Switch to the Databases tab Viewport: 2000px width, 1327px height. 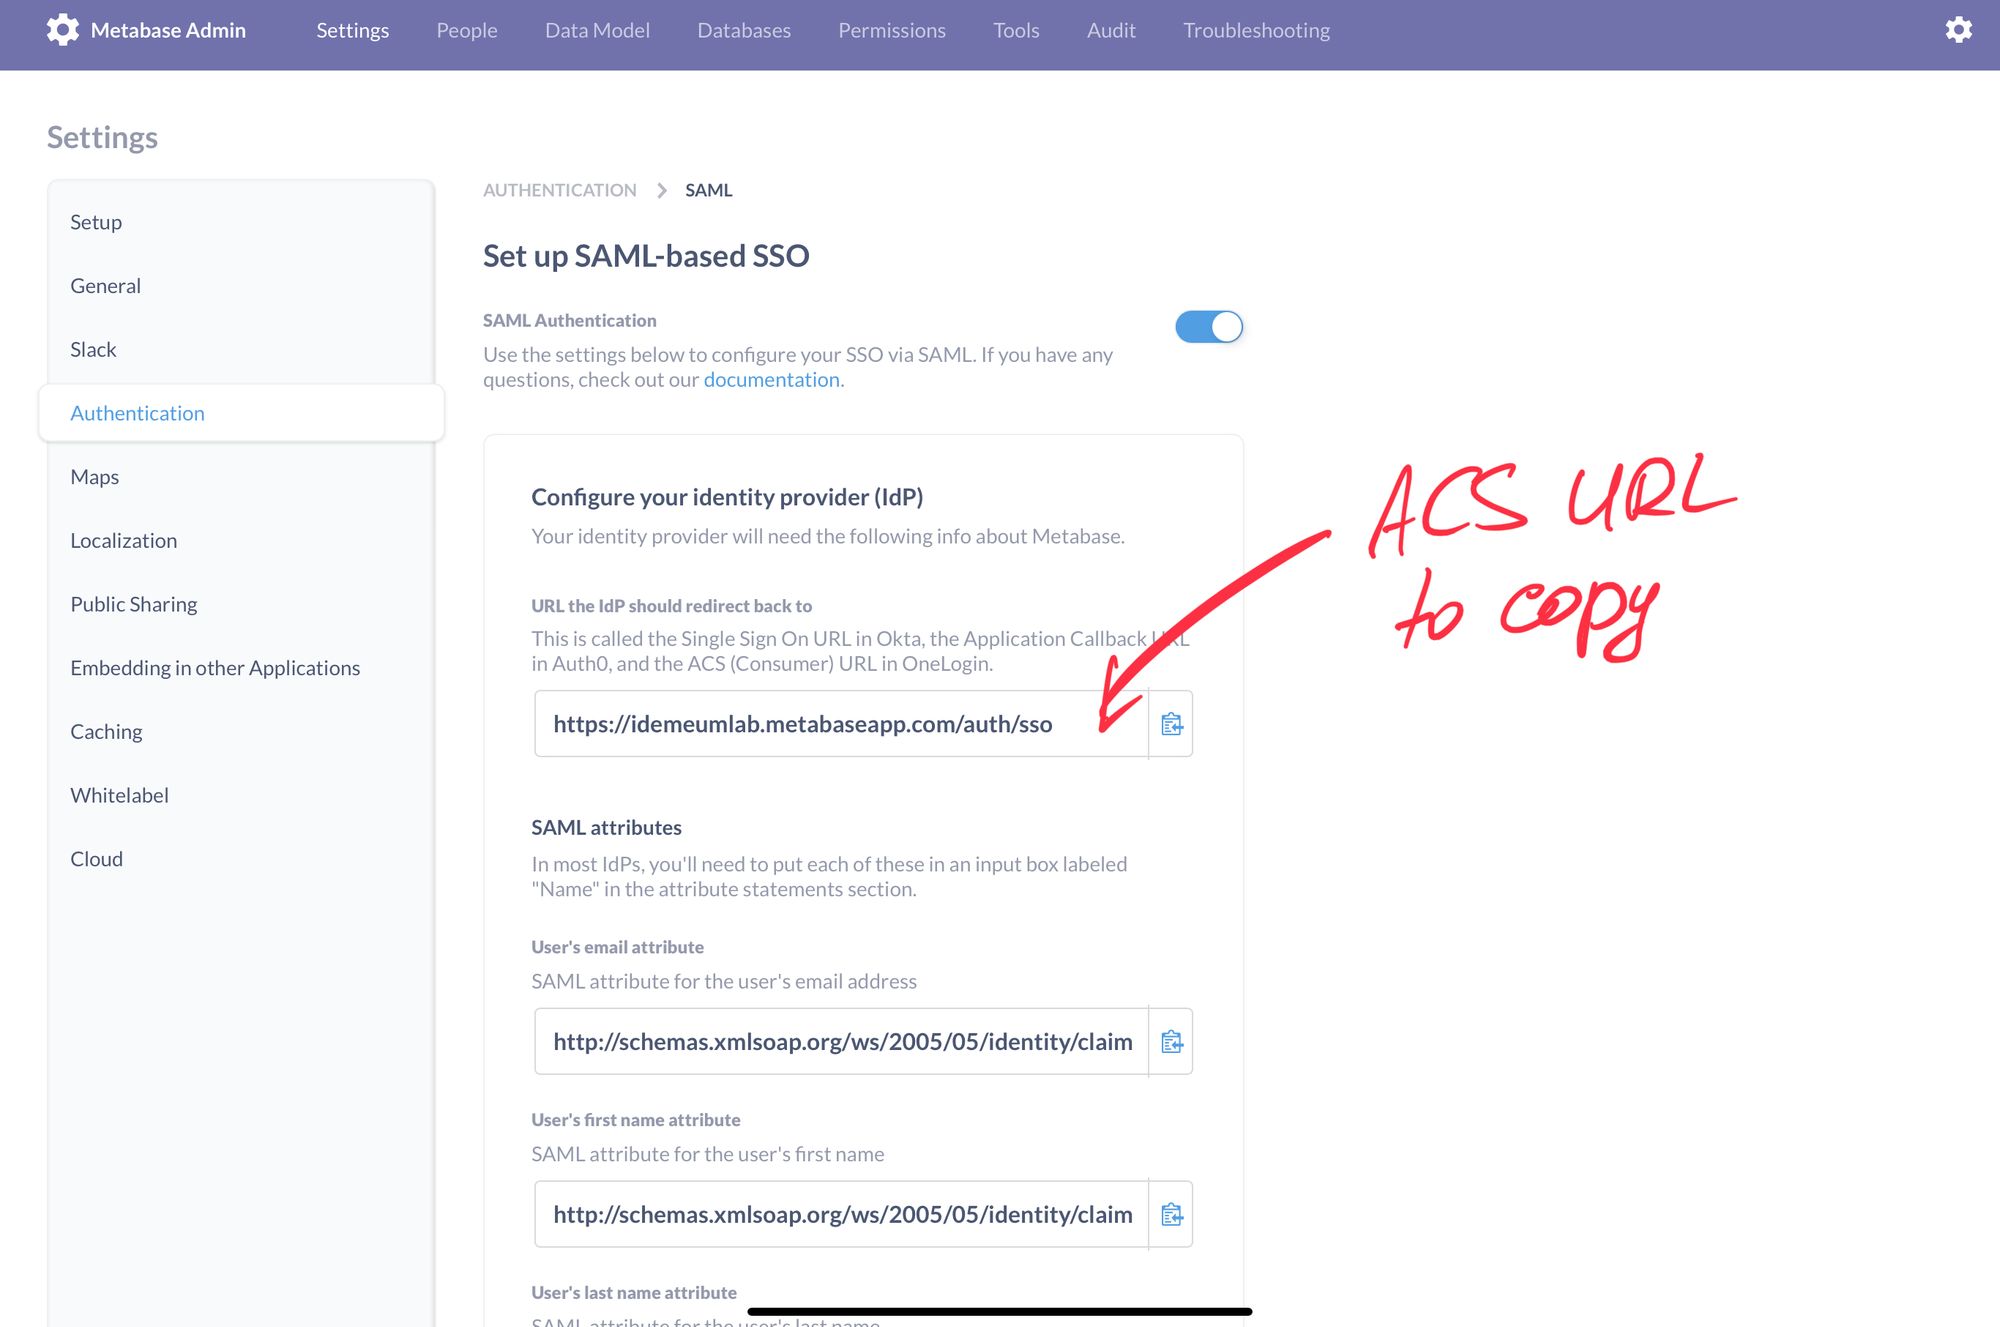pyautogui.click(x=744, y=30)
